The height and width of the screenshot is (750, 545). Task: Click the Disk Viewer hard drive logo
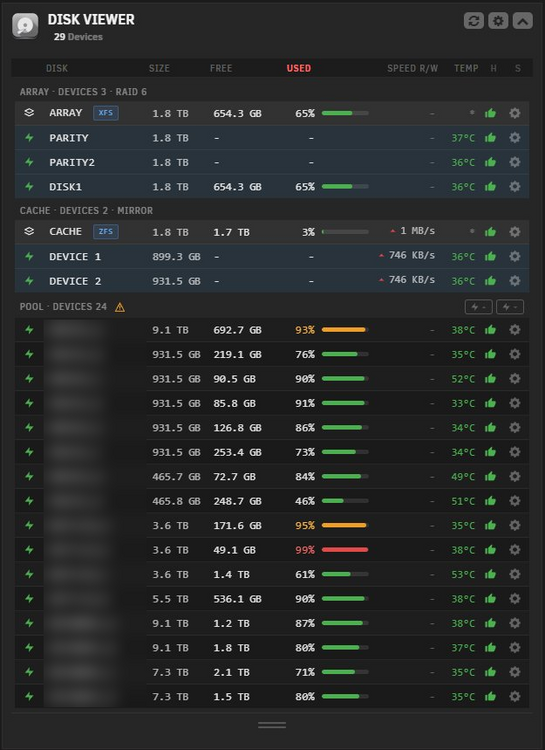click(x=25, y=26)
